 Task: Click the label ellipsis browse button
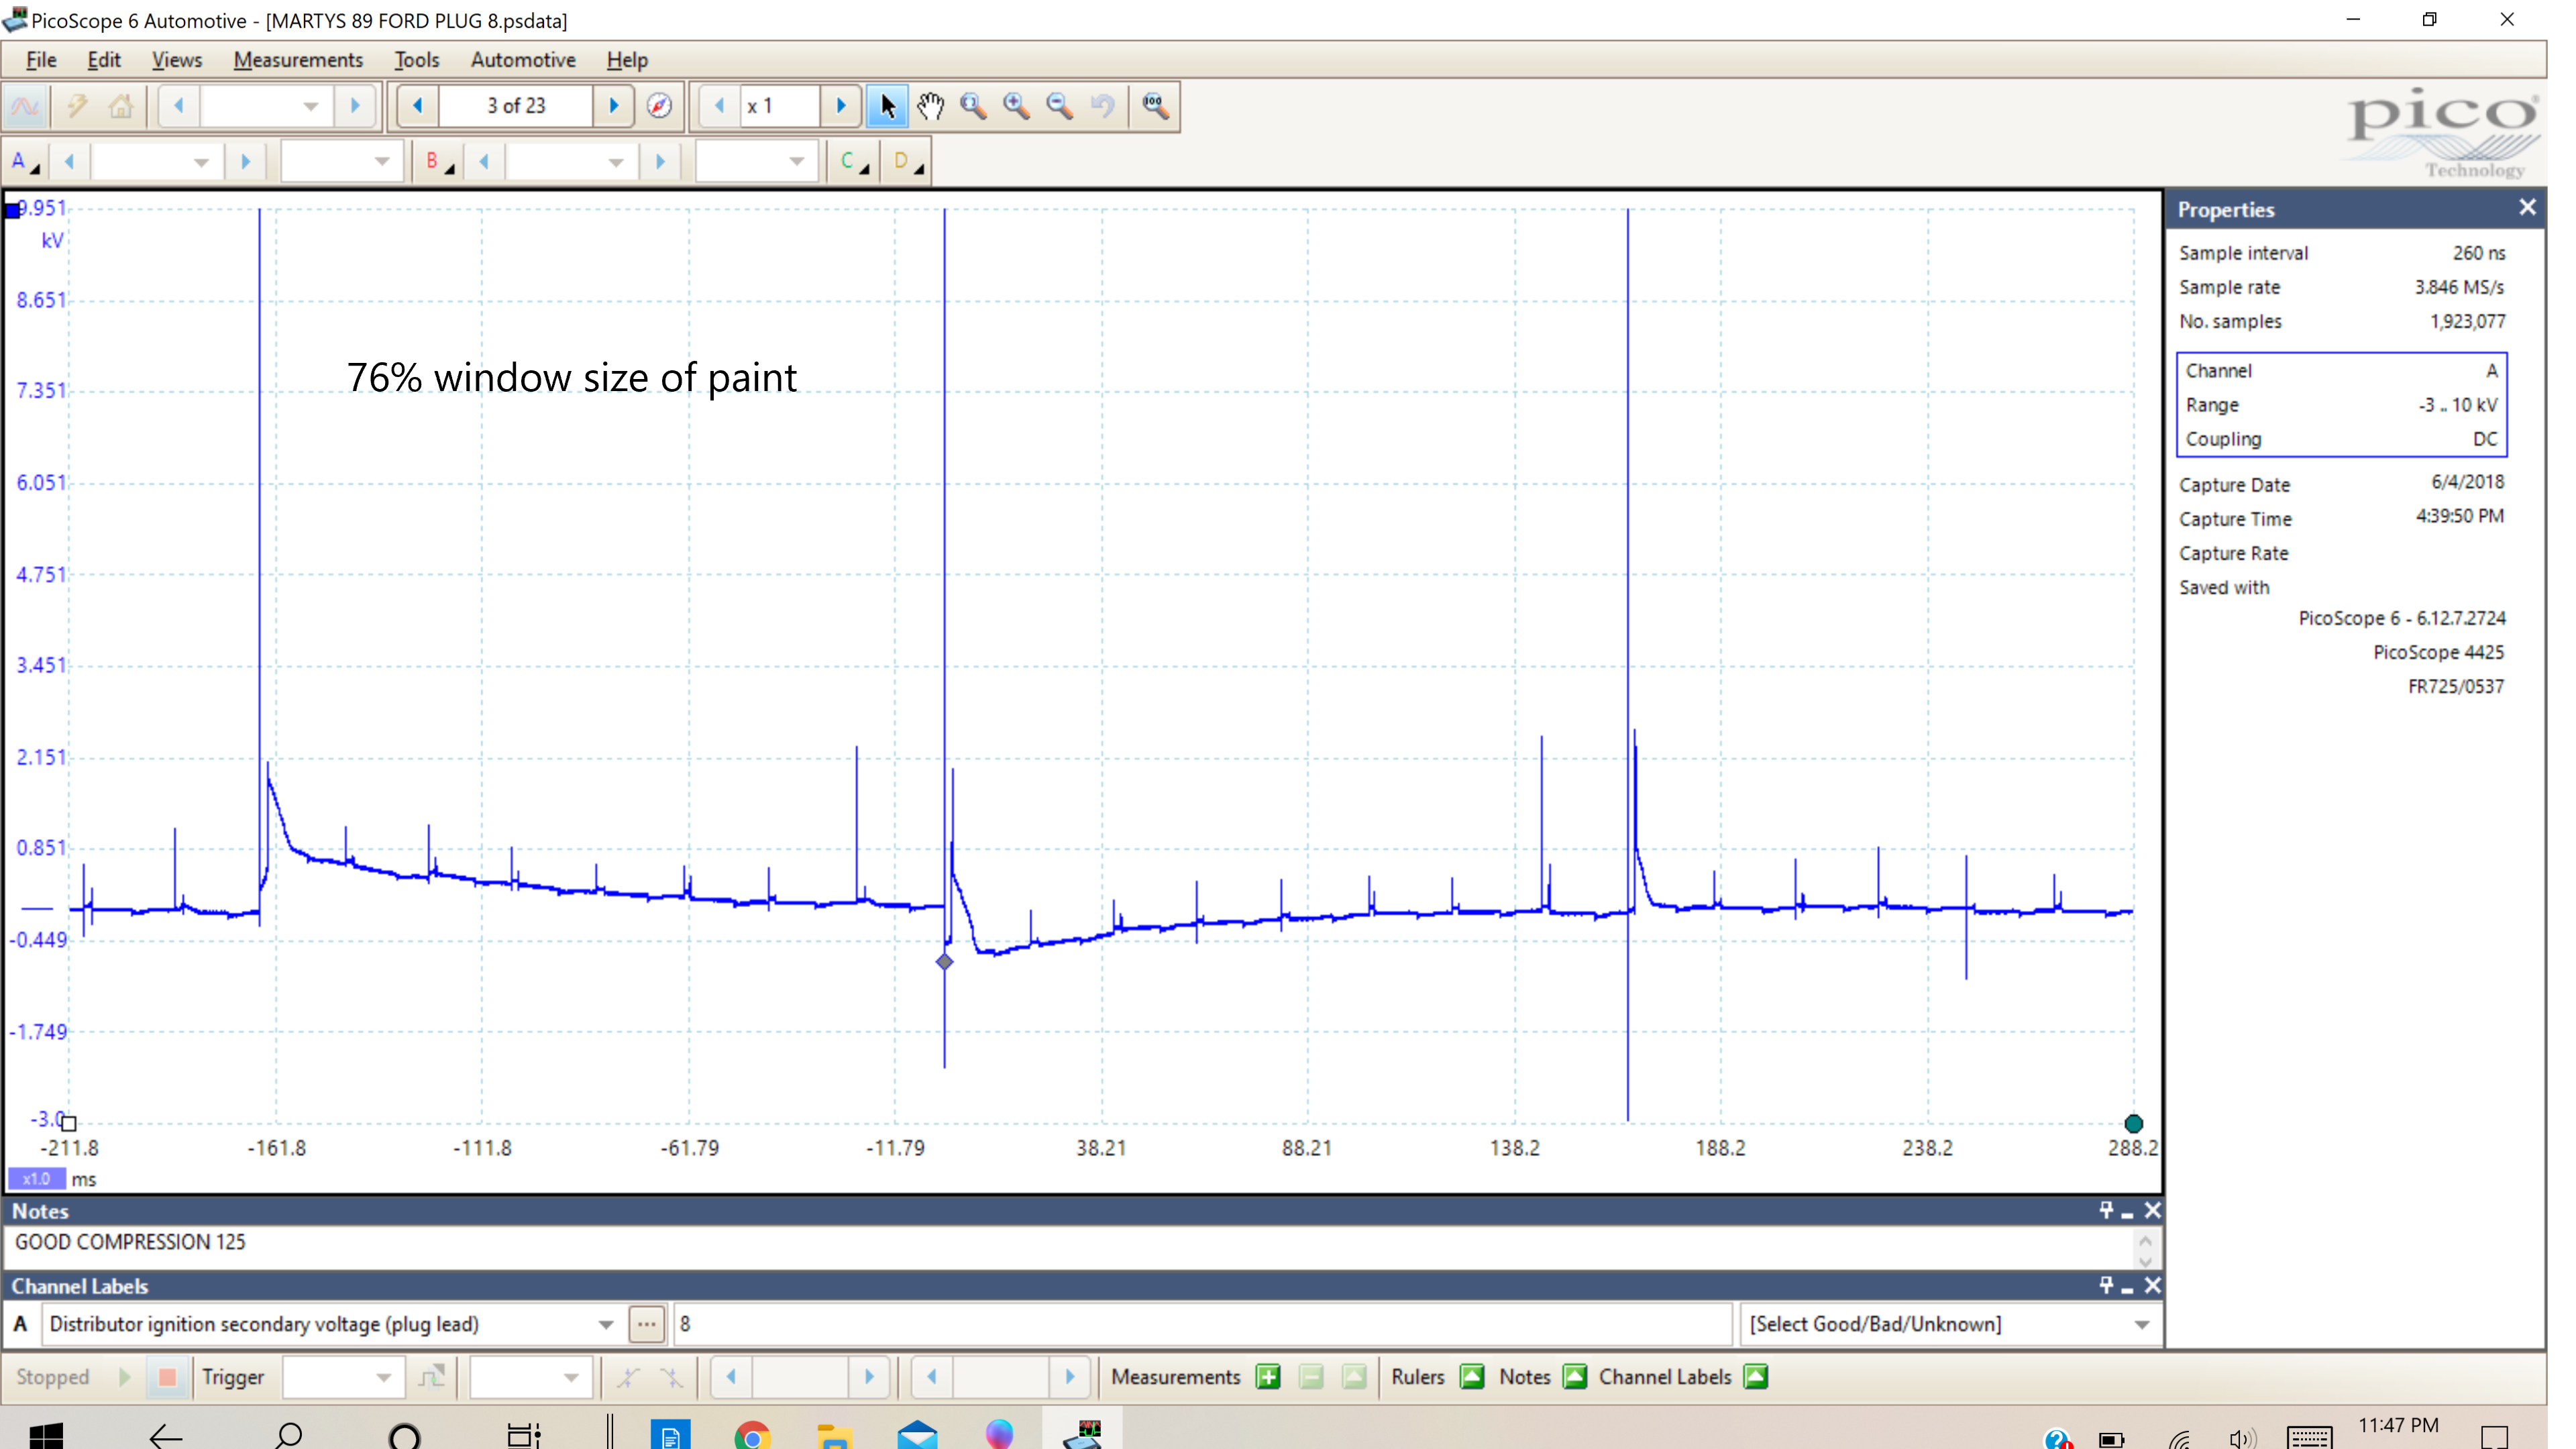pyautogui.click(x=647, y=1325)
